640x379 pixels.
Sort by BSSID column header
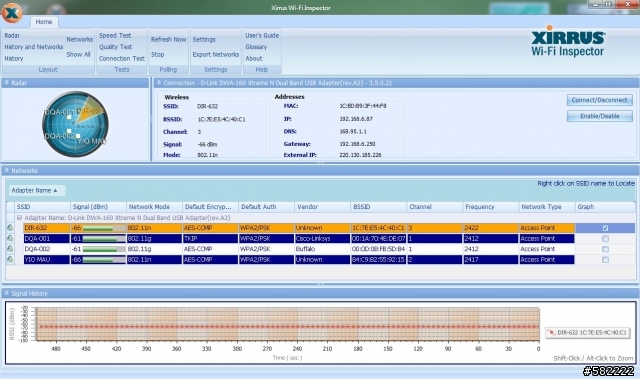coord(378,206)
